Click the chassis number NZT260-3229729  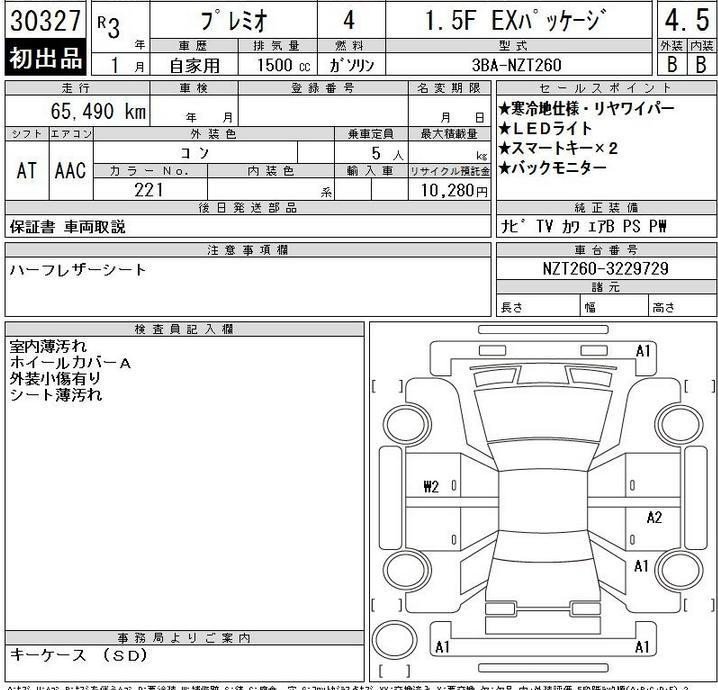click(x=605, y=268)
